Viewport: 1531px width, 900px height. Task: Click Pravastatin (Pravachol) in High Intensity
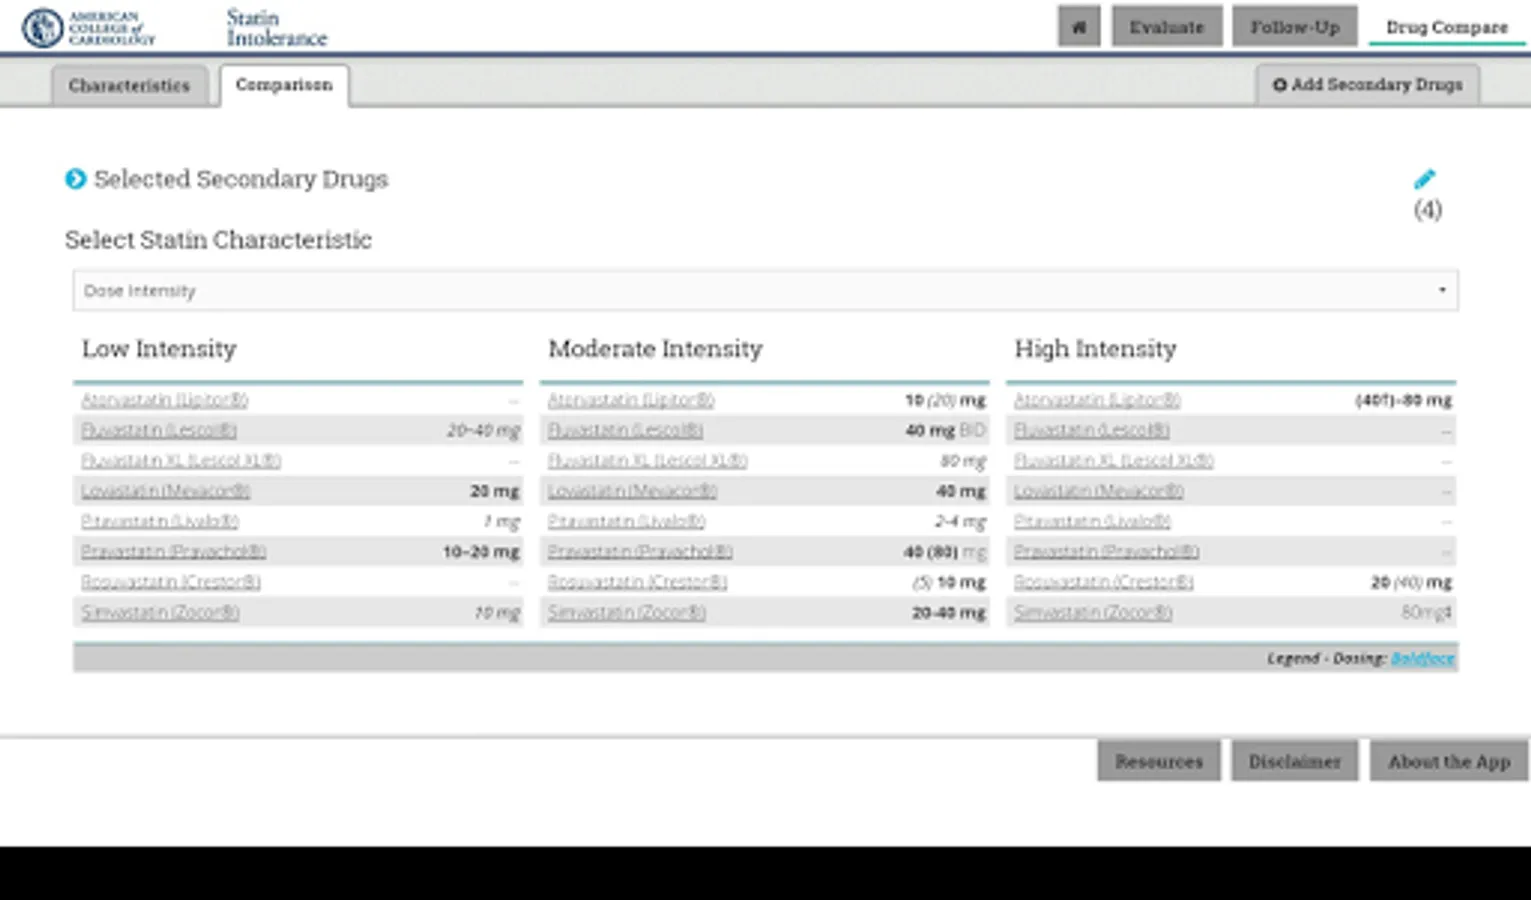pos(1107,552)
